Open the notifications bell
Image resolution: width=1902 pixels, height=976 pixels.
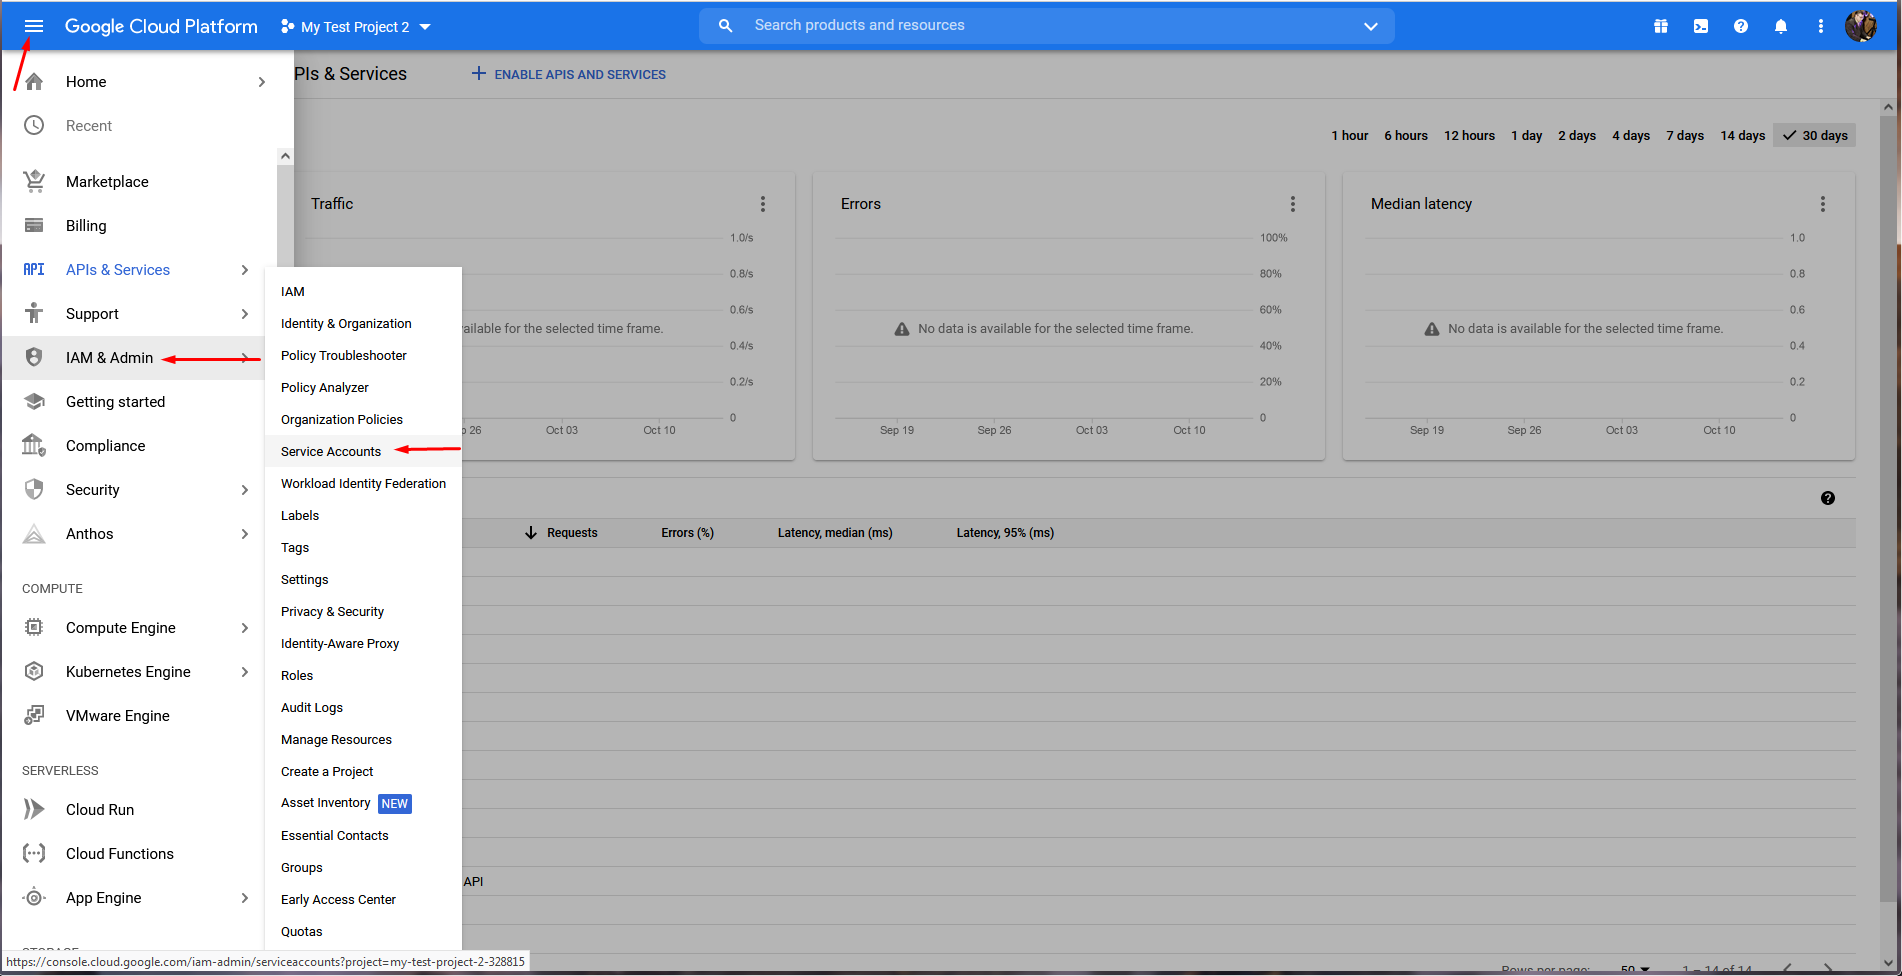click(x=1780, y=26)
